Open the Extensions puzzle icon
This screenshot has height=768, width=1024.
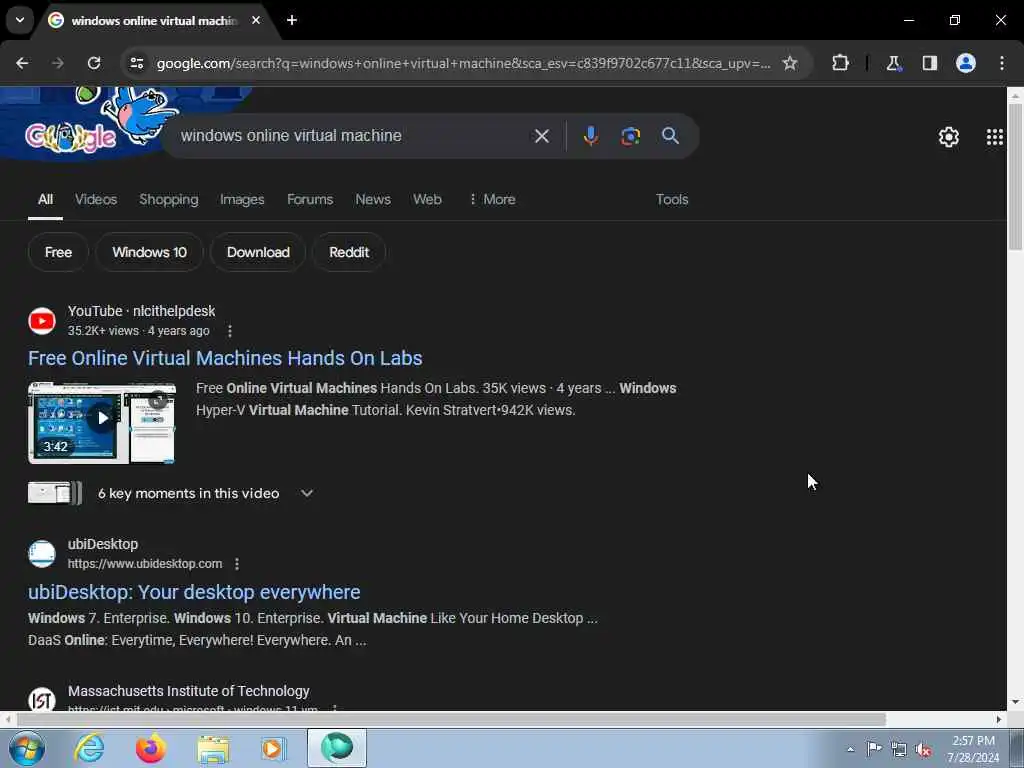(840, 63)
